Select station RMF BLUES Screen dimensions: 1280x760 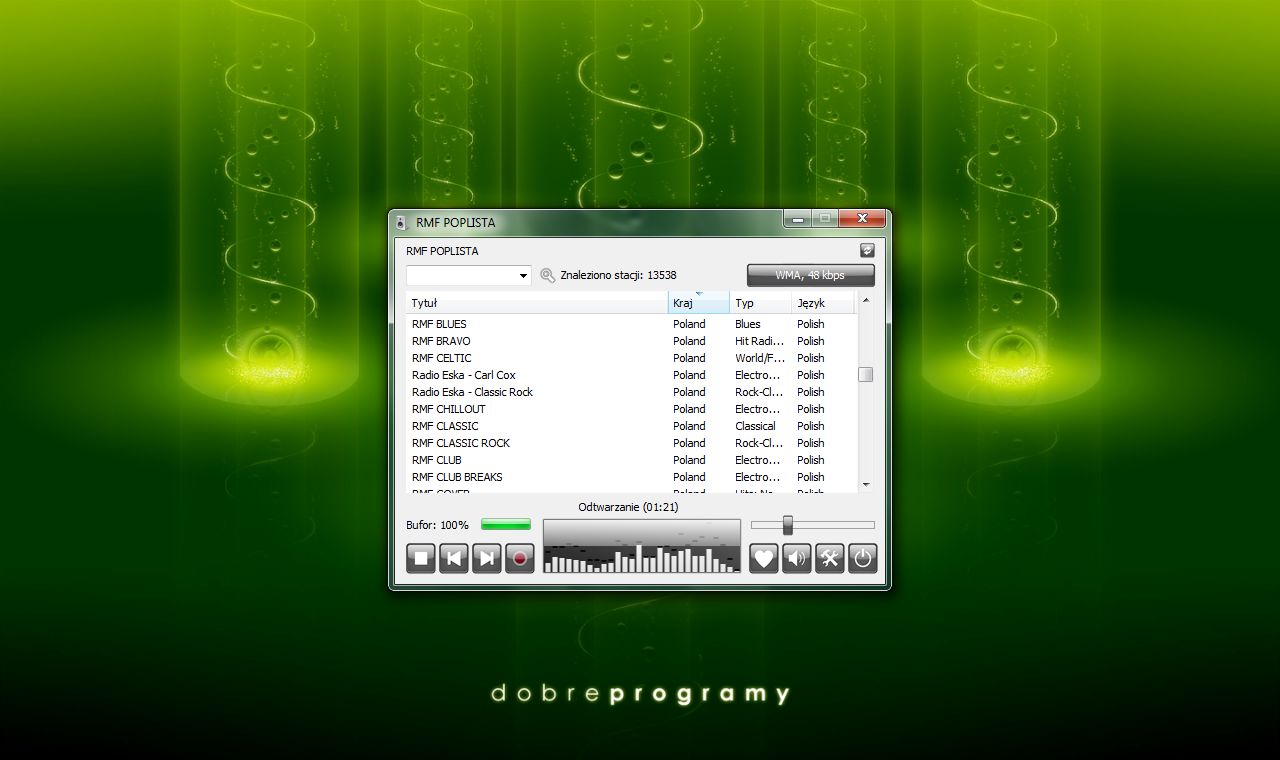click(x=439, y=324)
